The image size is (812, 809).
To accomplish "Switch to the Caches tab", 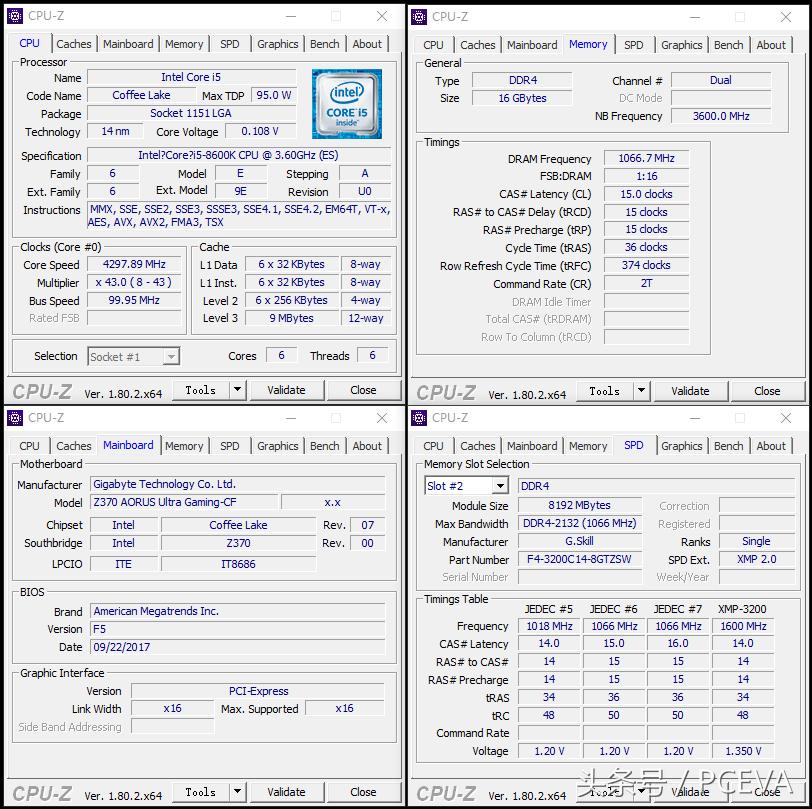I will (x=74, y=43).
